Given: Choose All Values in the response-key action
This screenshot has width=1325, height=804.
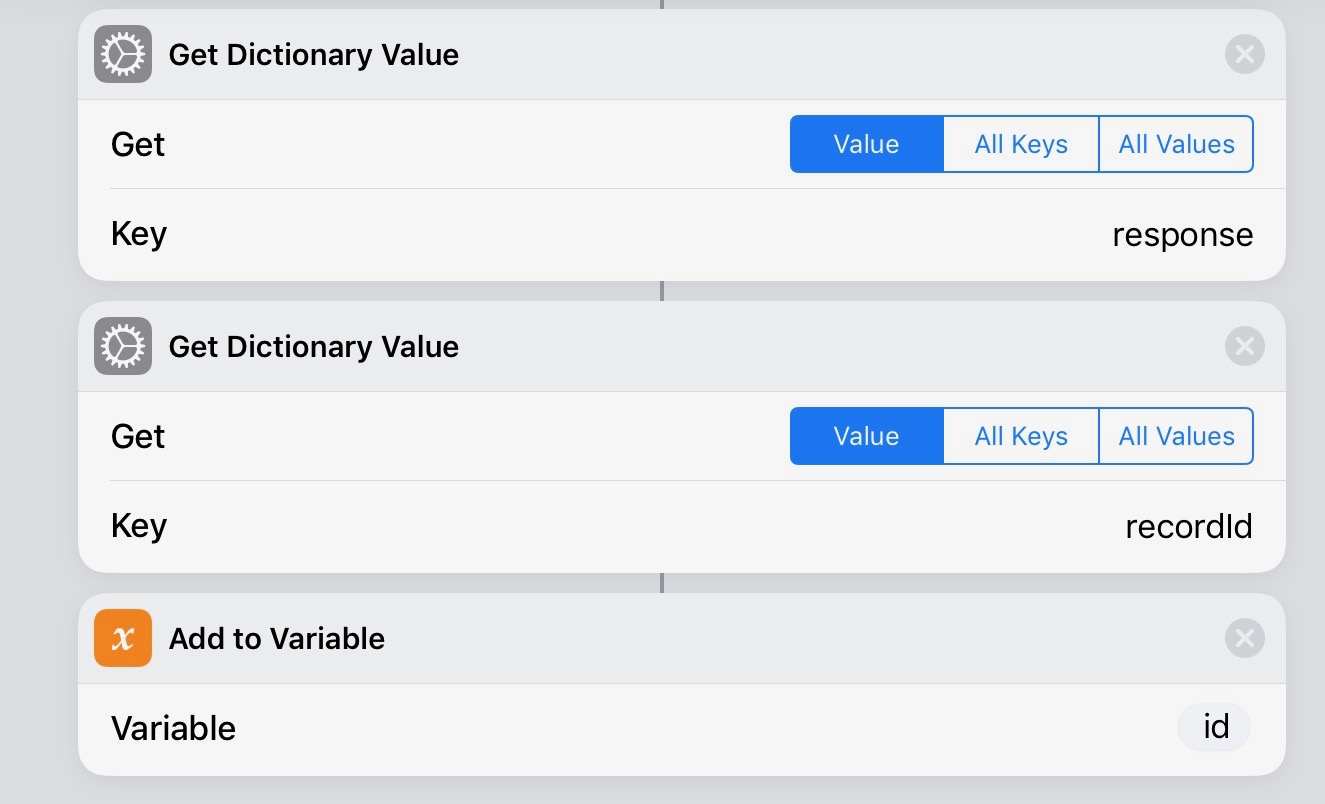Looking at the screenshot, I should (1176, 144).
